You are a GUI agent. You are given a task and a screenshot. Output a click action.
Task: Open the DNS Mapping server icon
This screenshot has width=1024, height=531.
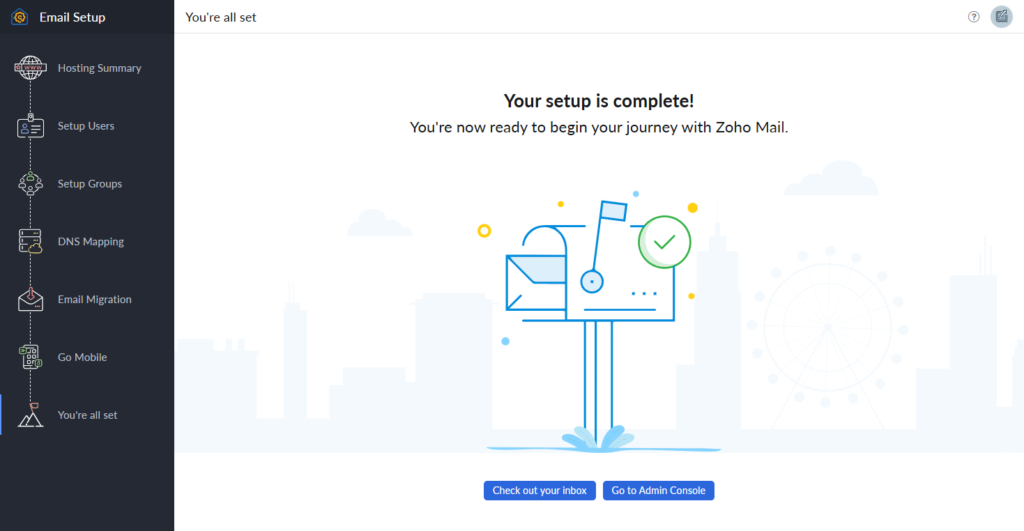pos(30,242)
